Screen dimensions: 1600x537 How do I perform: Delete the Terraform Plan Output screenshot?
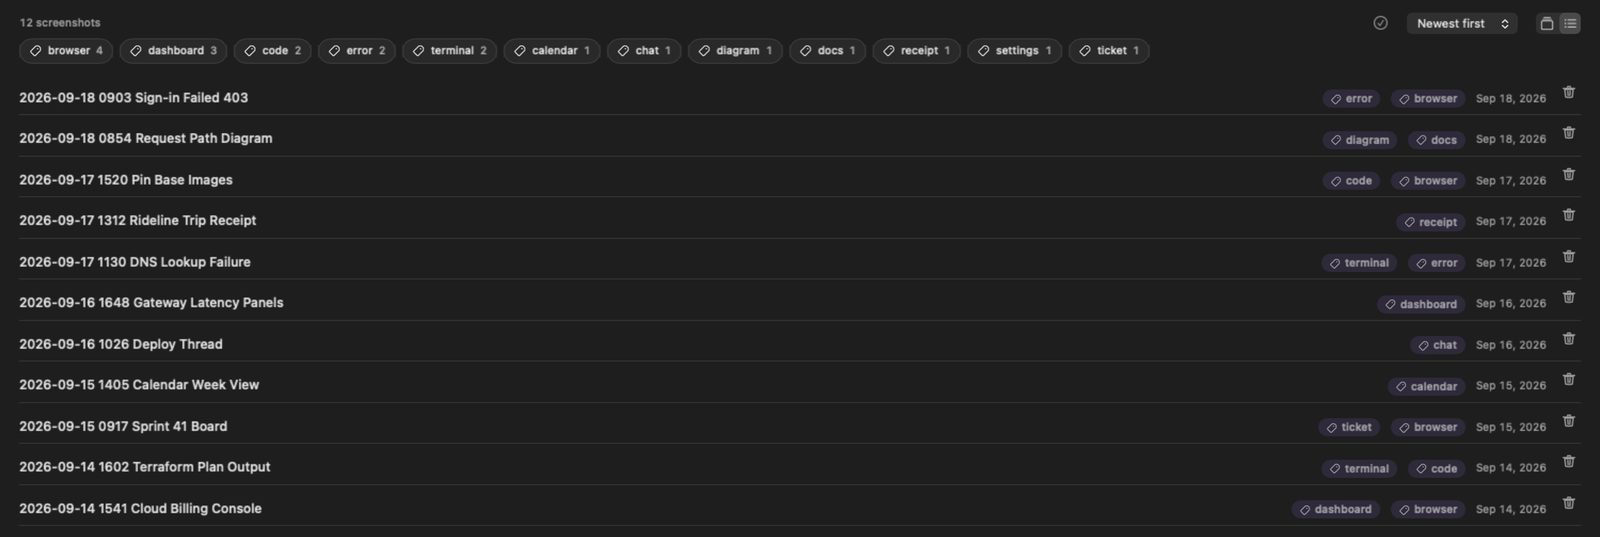click(1569, 461)
